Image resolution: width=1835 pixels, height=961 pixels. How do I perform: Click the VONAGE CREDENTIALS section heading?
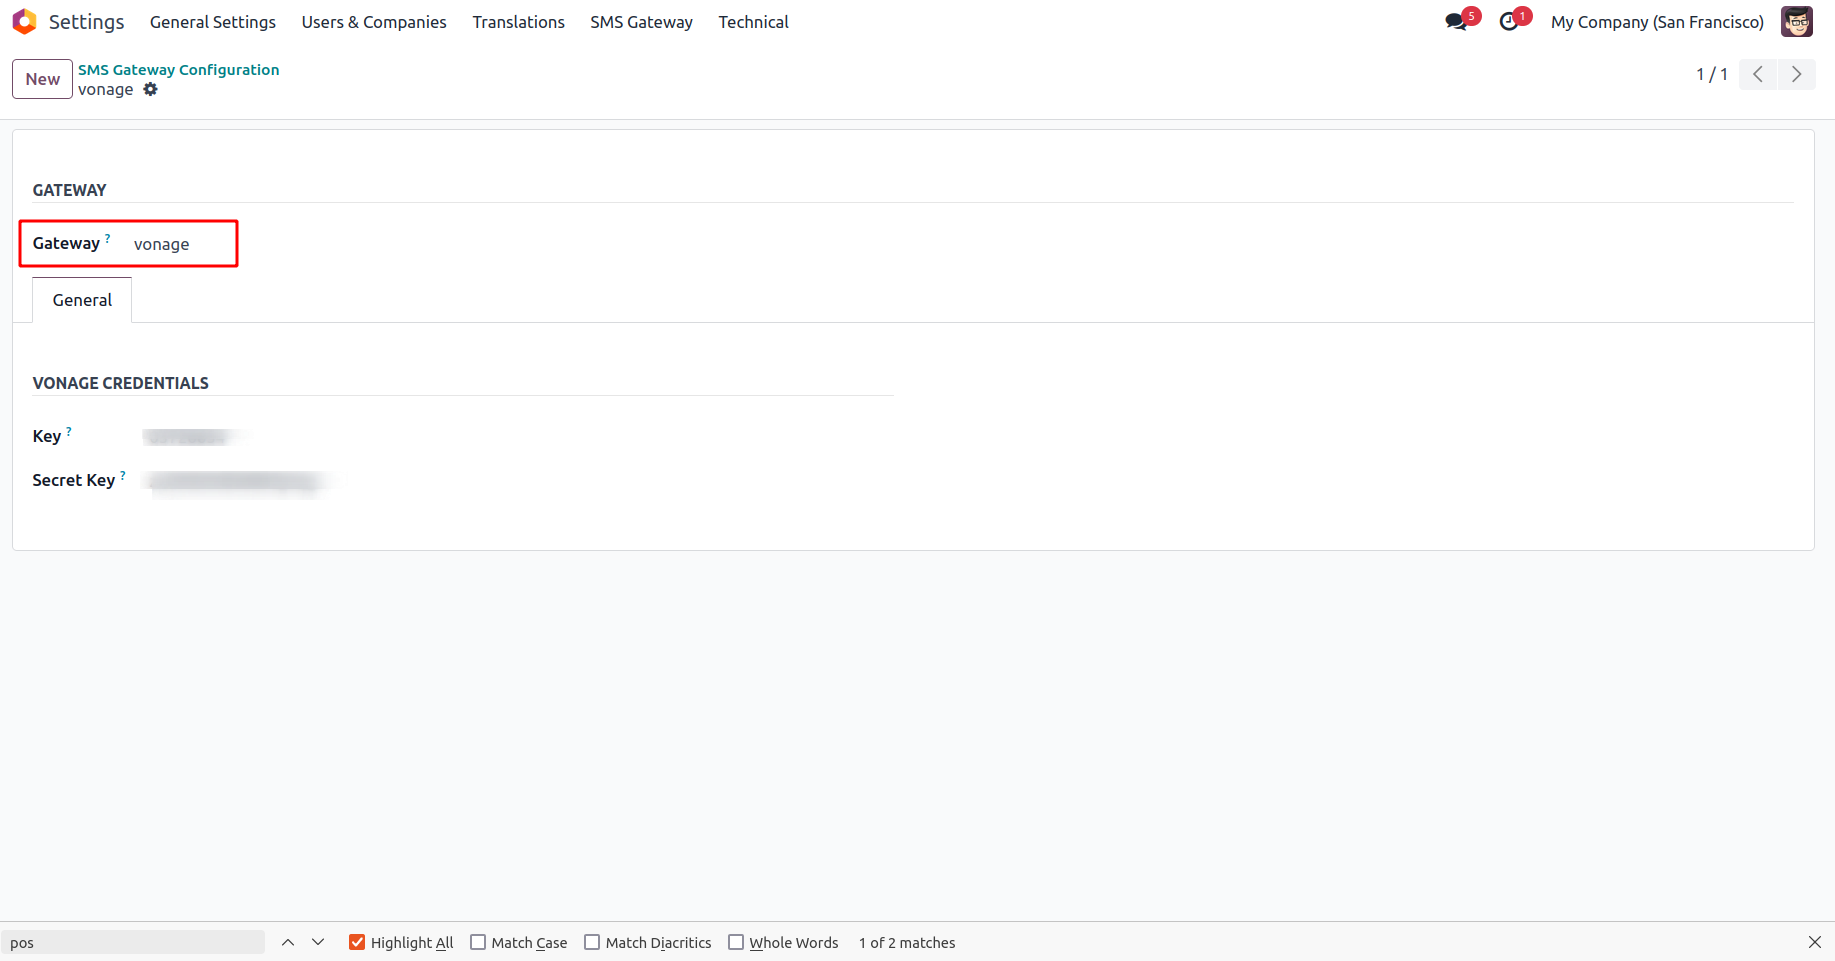(121, 383)
